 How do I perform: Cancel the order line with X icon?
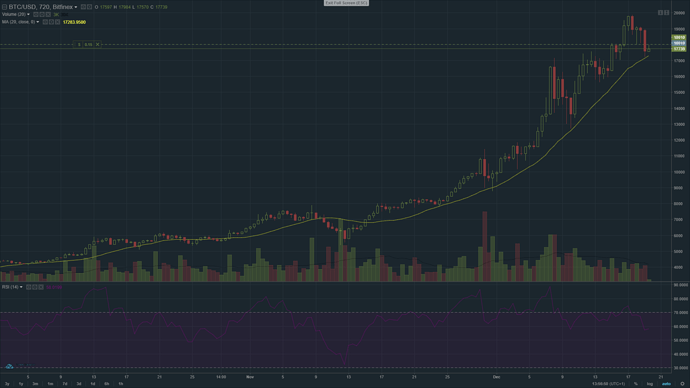tap(98, 44)
